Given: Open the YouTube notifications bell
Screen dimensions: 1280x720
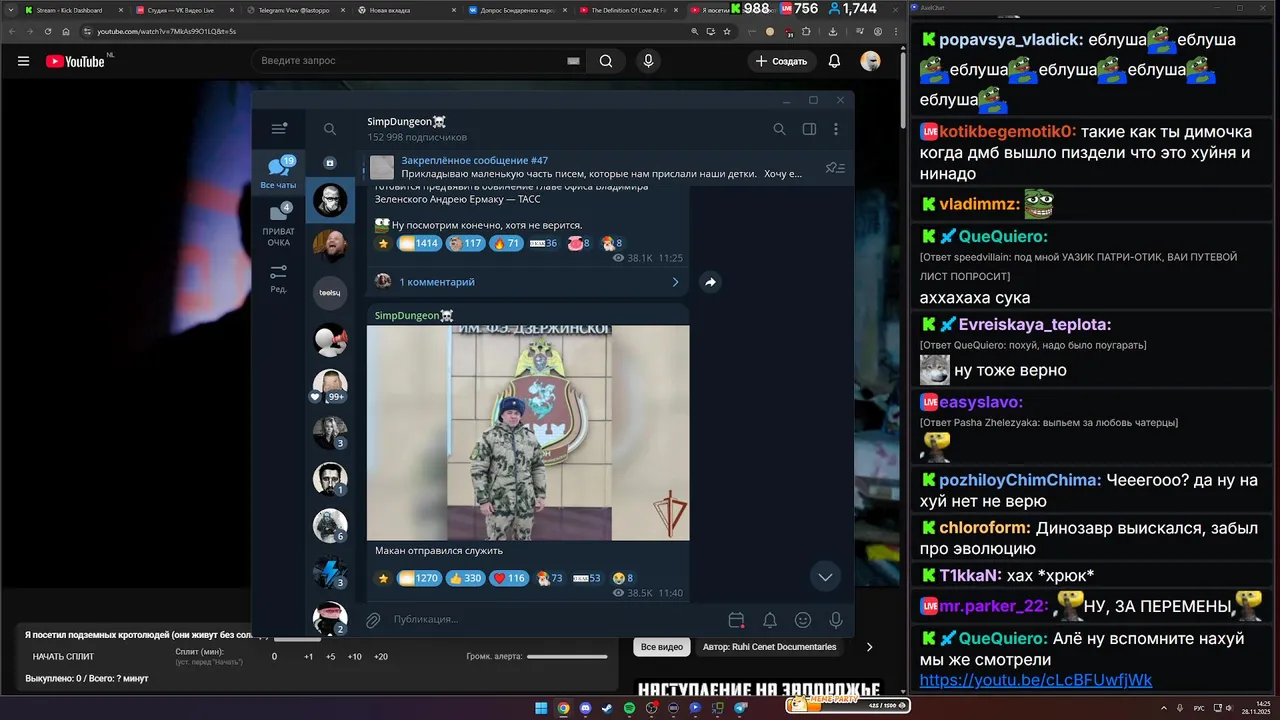Looking at the screenshot, I should coord(834,61).
